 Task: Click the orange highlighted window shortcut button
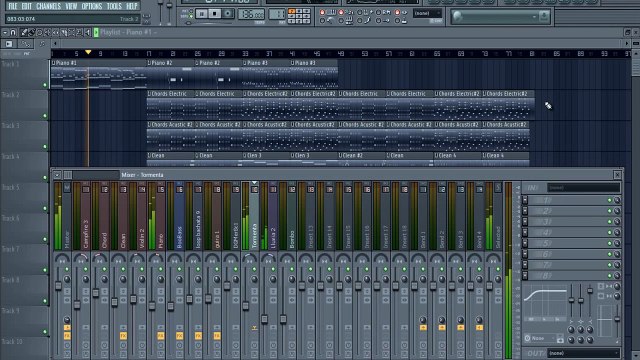tap(292, 11)
